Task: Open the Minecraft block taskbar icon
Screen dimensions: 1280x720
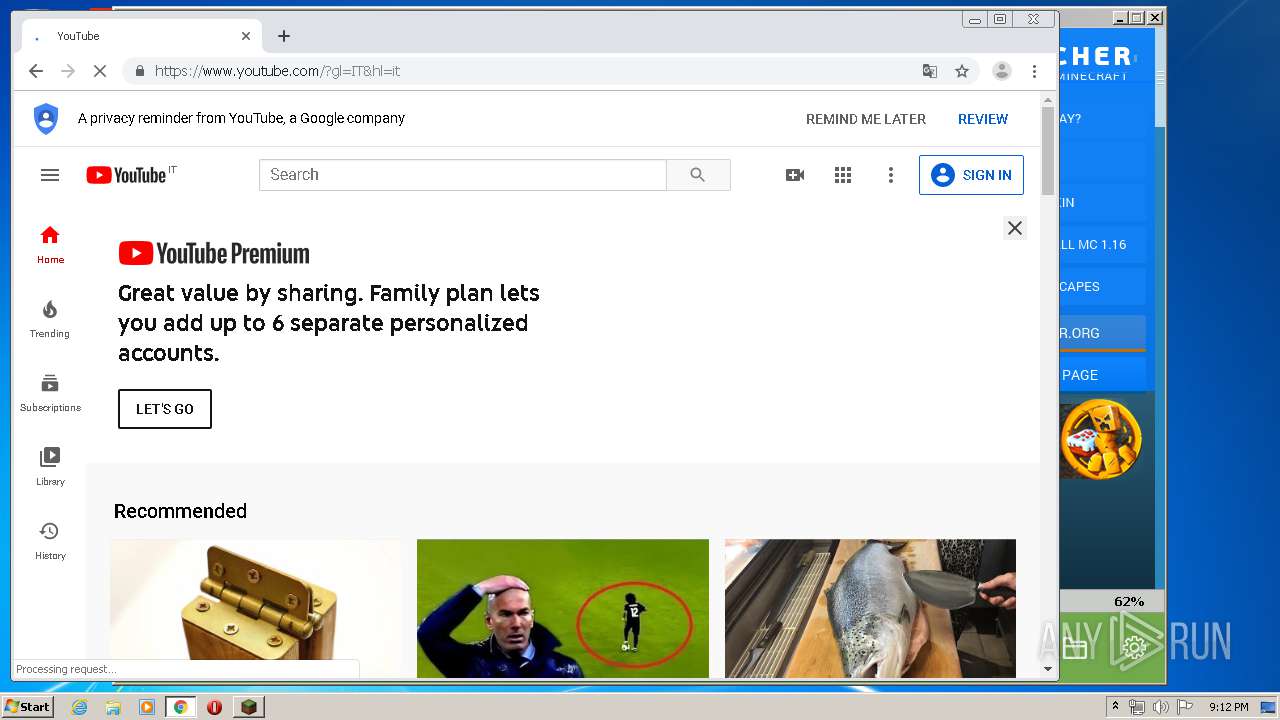Action: [248, 707]
